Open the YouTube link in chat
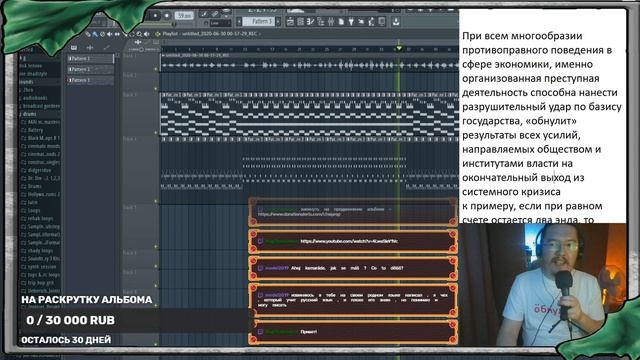 (349, 241)
